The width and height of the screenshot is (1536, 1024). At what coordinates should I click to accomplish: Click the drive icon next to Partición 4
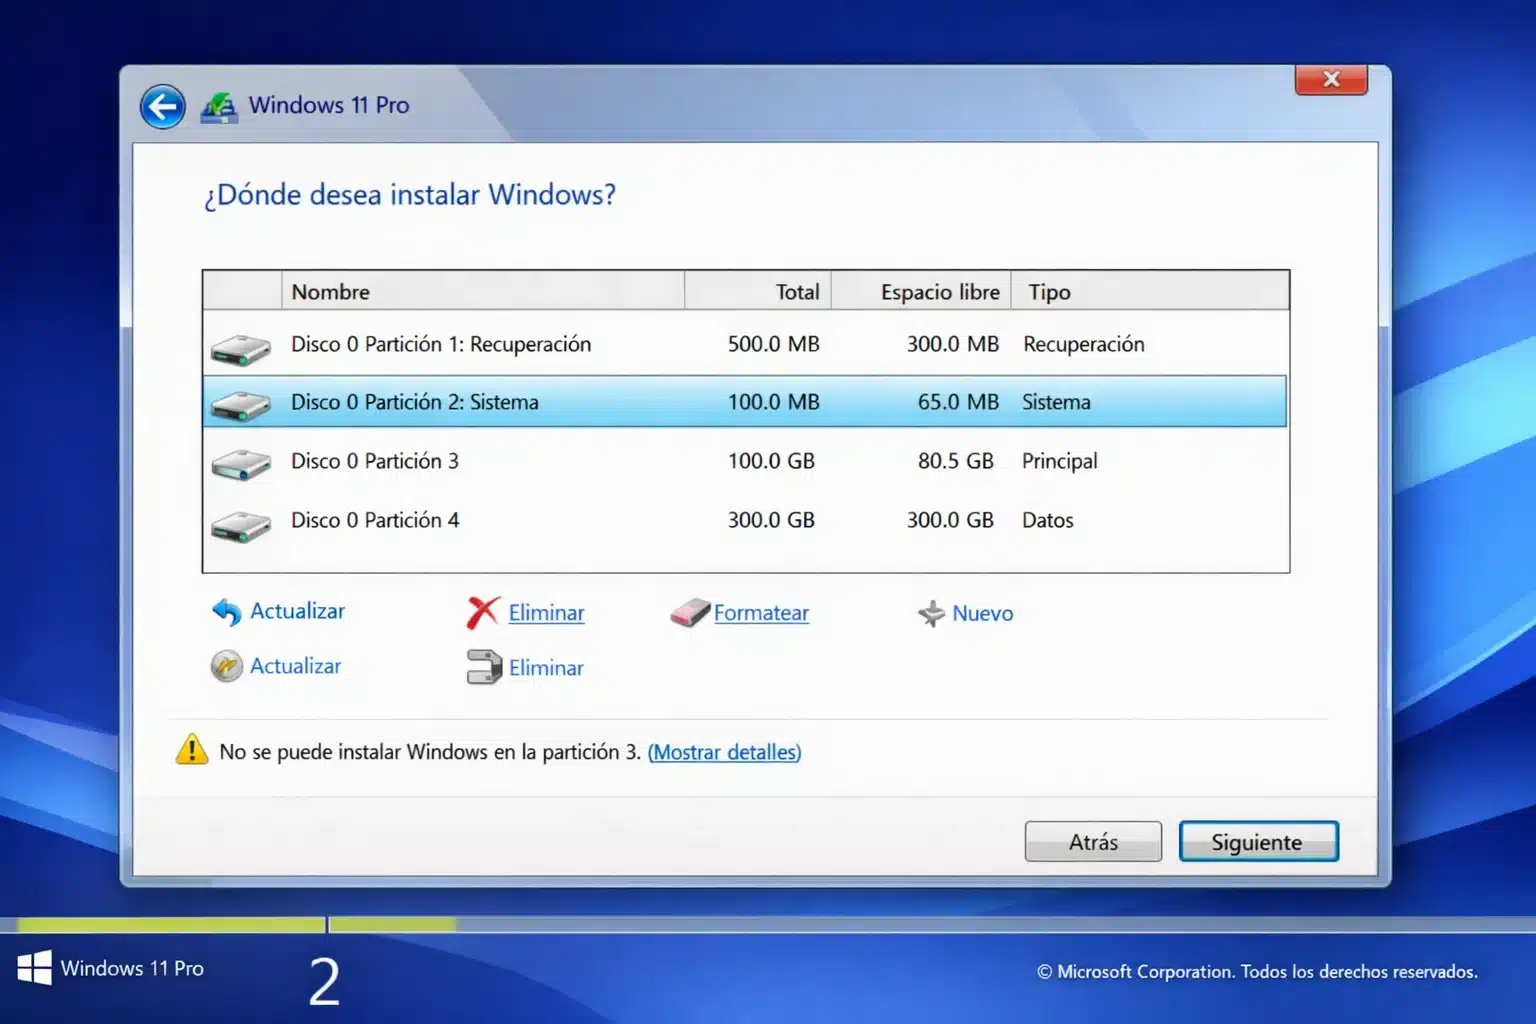click(x=240, y=521)
